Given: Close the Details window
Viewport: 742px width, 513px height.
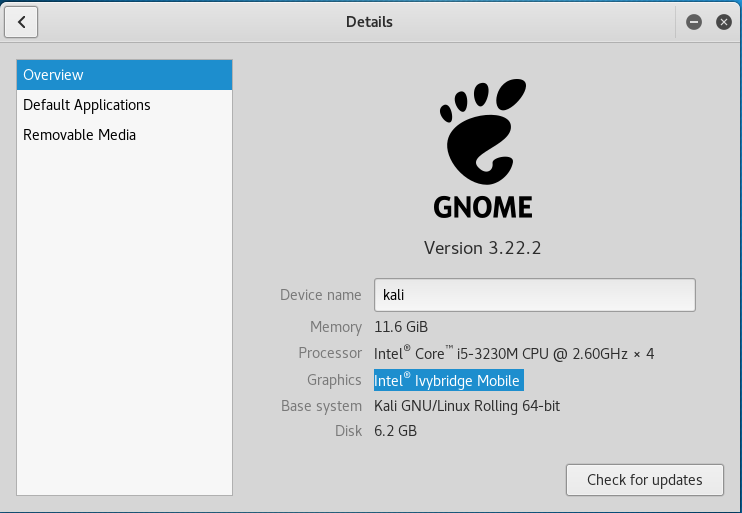Looking at the screenshot, I should pos(724,22).
